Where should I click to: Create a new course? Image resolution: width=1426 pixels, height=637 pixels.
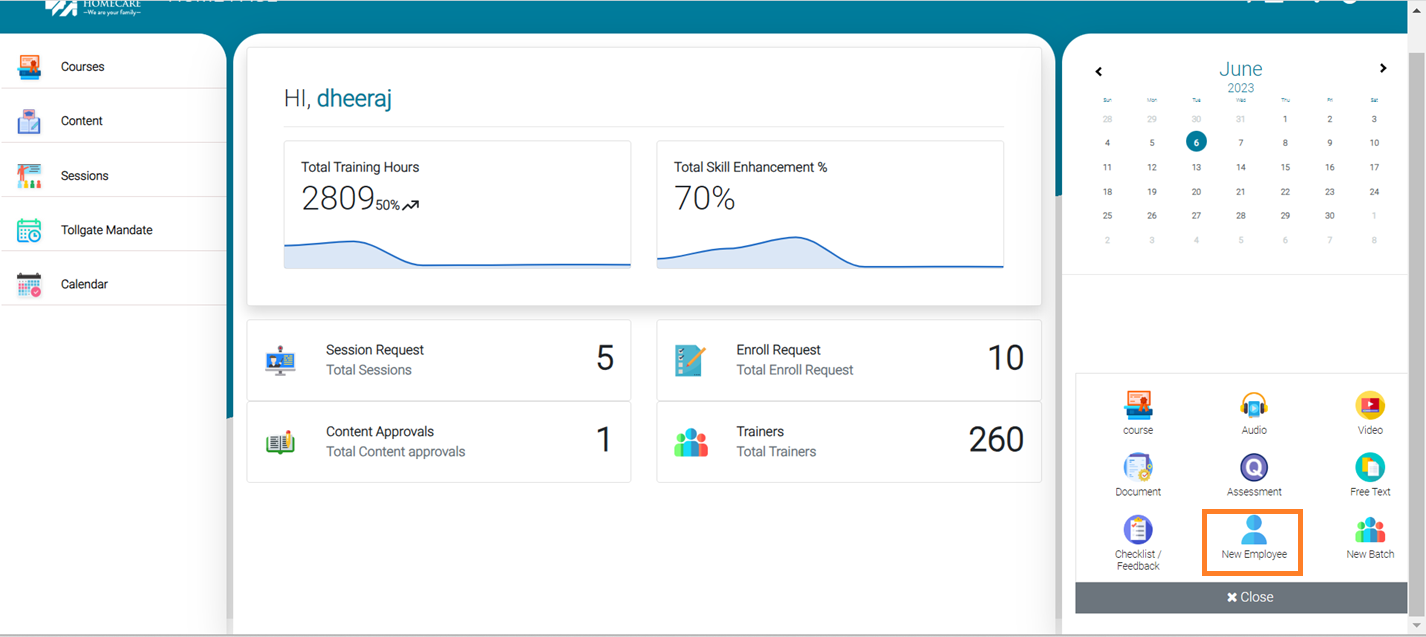(1138, 410)
